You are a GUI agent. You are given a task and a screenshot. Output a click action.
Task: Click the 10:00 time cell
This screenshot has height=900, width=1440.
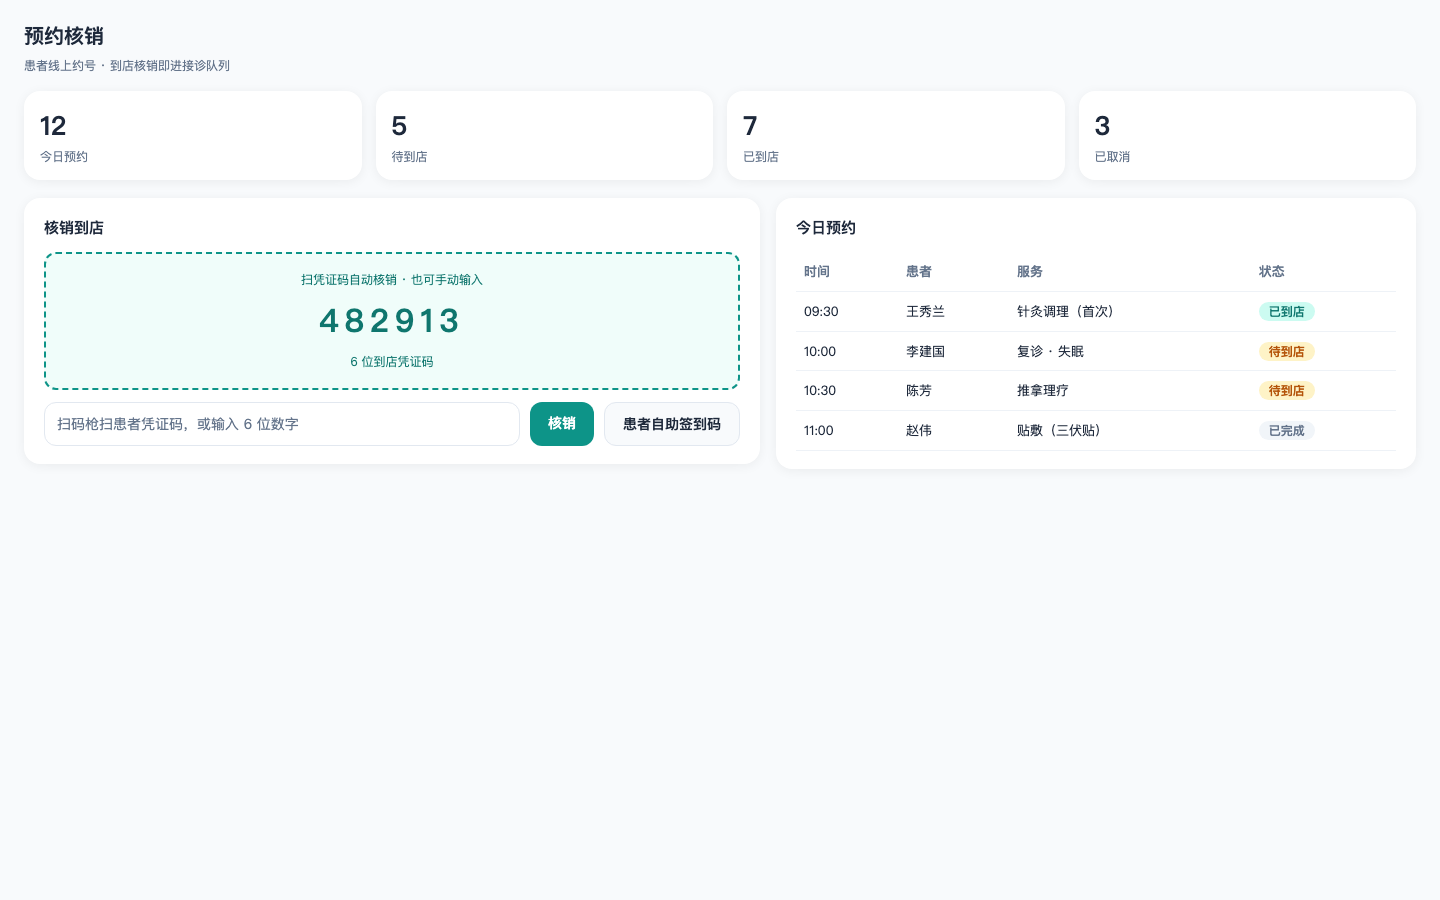coord(820,352)
